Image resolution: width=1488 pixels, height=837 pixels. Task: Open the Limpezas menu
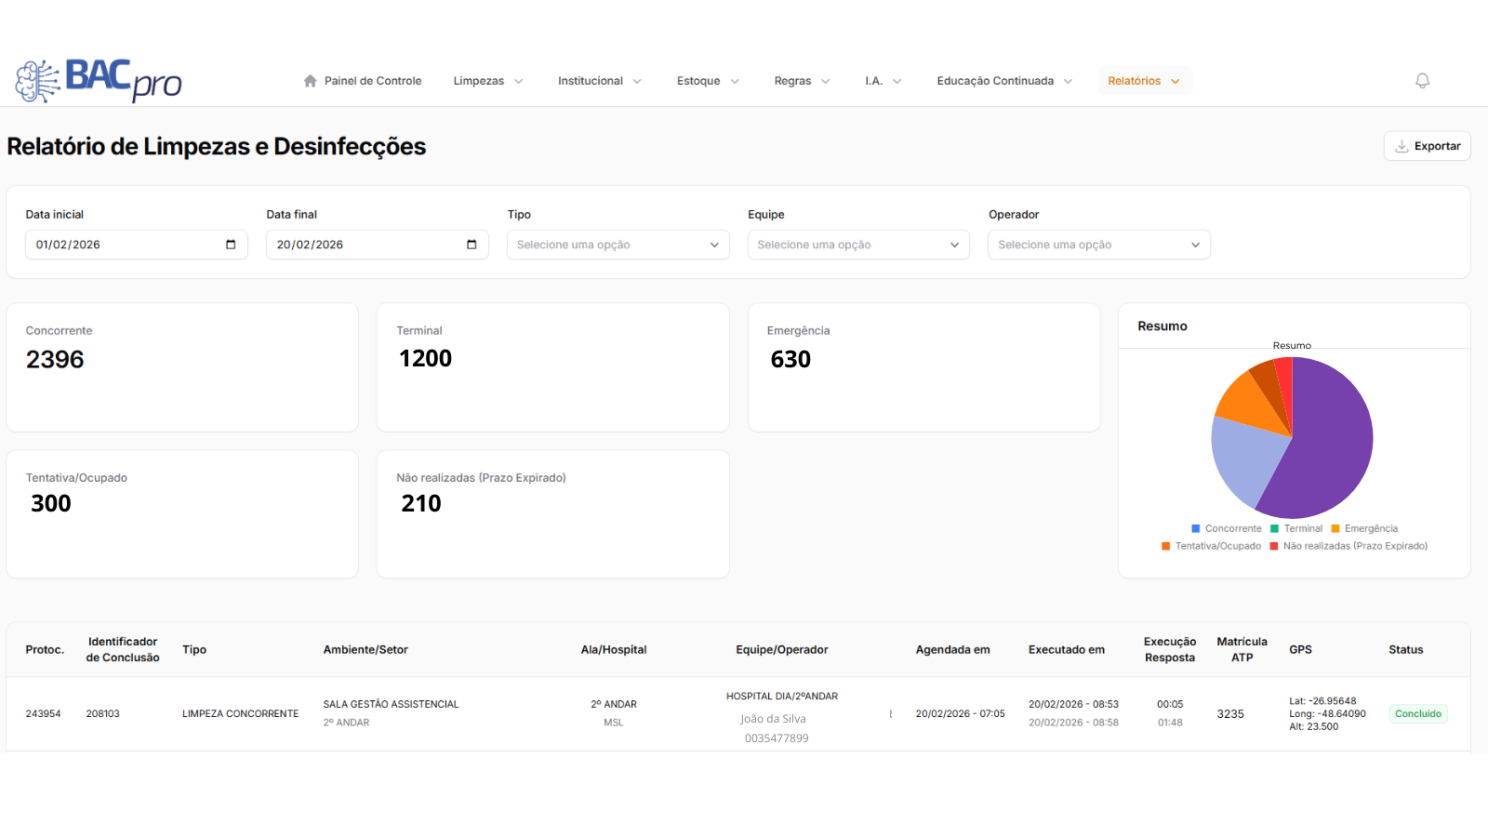(x=488, y=81)
